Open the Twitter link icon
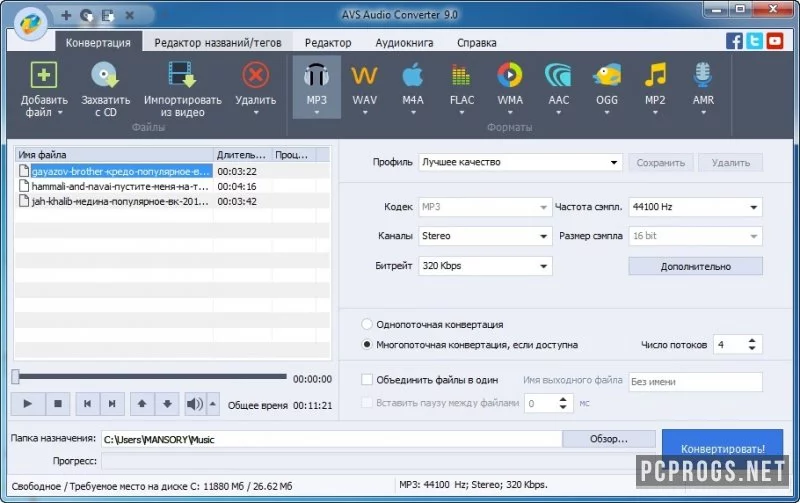The height and width of the screenshot is (503, 800). tap(754, 41)
